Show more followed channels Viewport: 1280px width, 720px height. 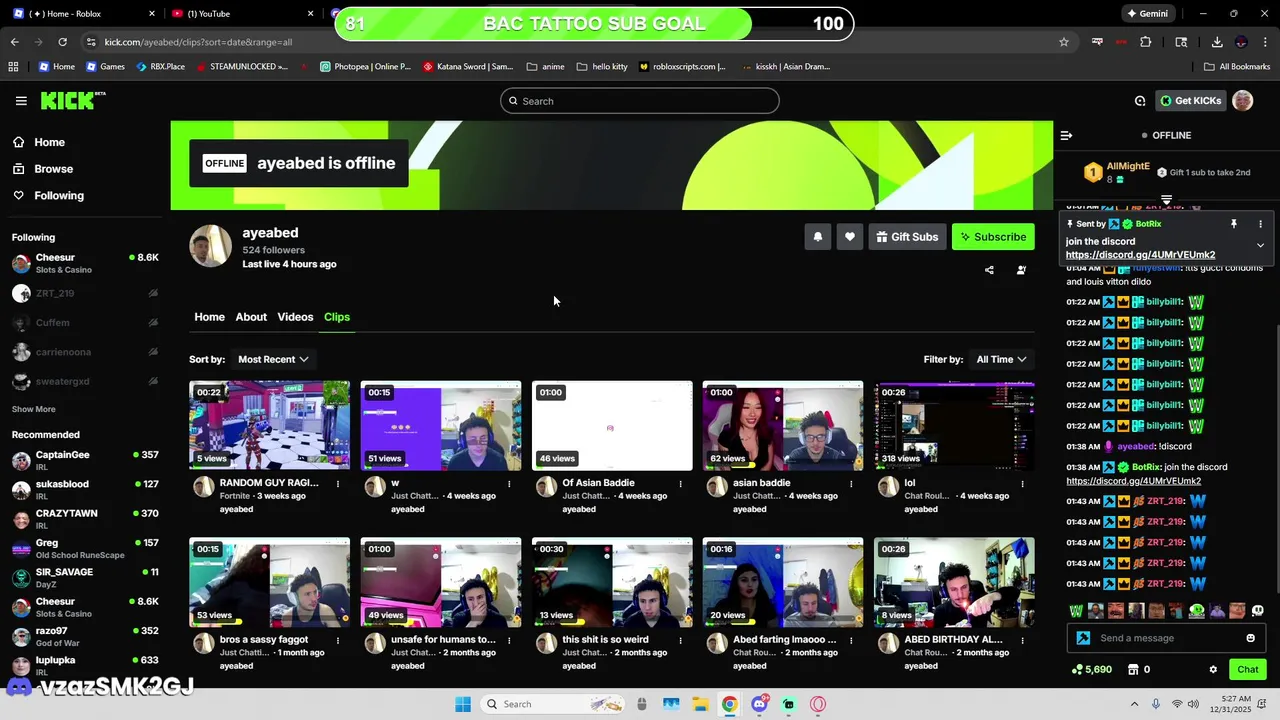click(33, 409)
